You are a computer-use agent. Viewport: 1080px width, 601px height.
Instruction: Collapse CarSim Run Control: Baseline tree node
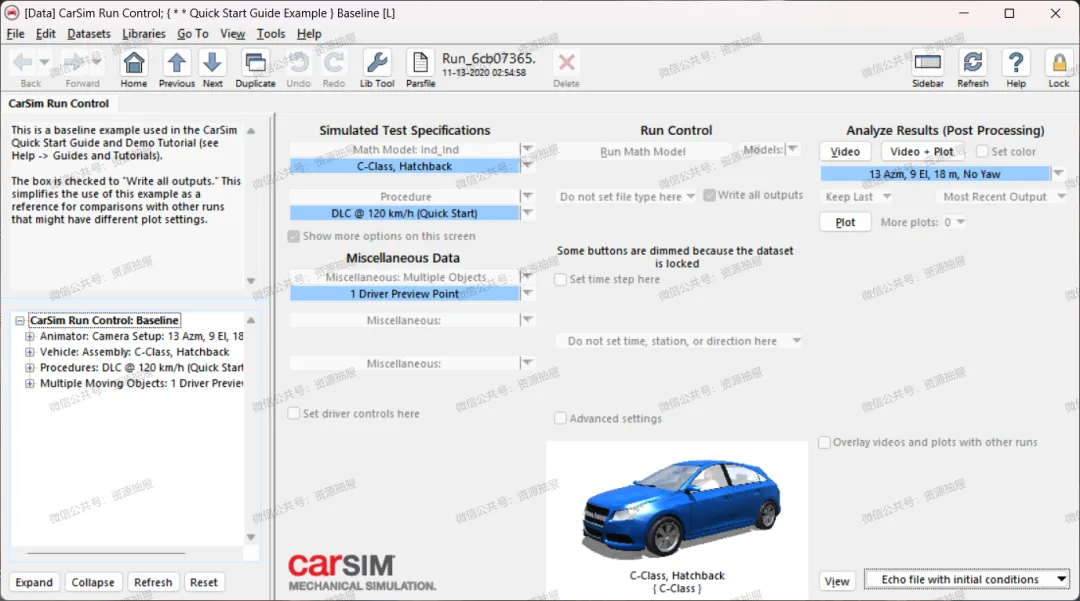20,321
